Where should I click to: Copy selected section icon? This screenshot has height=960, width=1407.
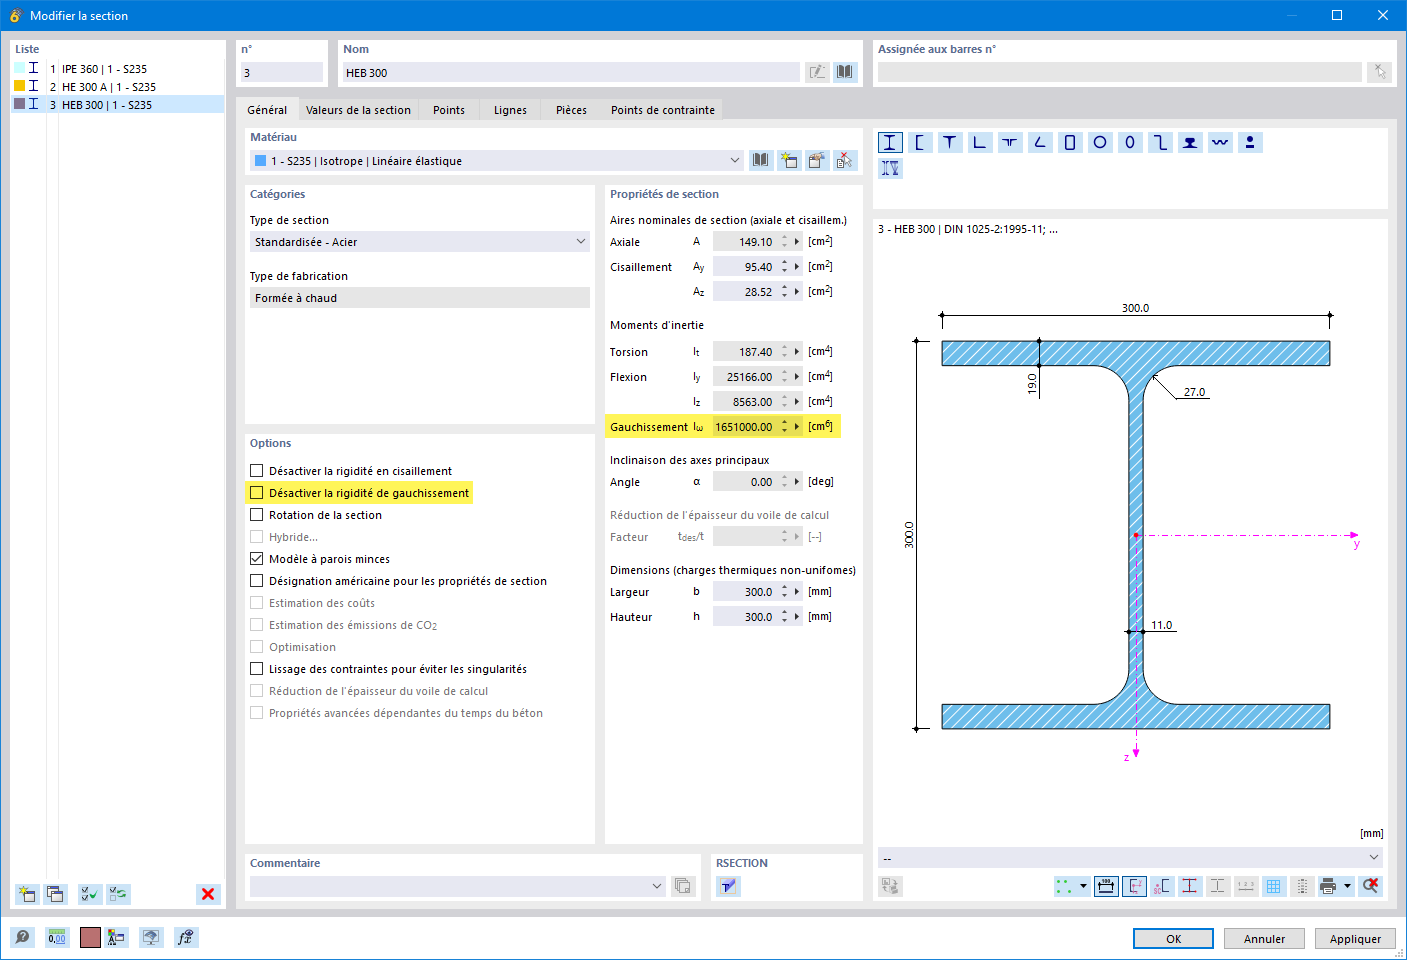tap(55, 894)
